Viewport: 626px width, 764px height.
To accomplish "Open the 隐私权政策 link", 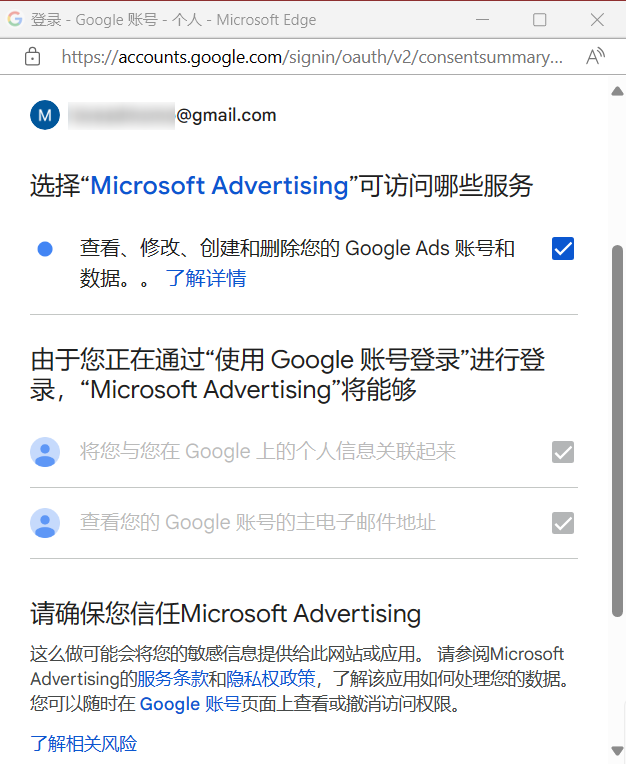I will 271,679.
